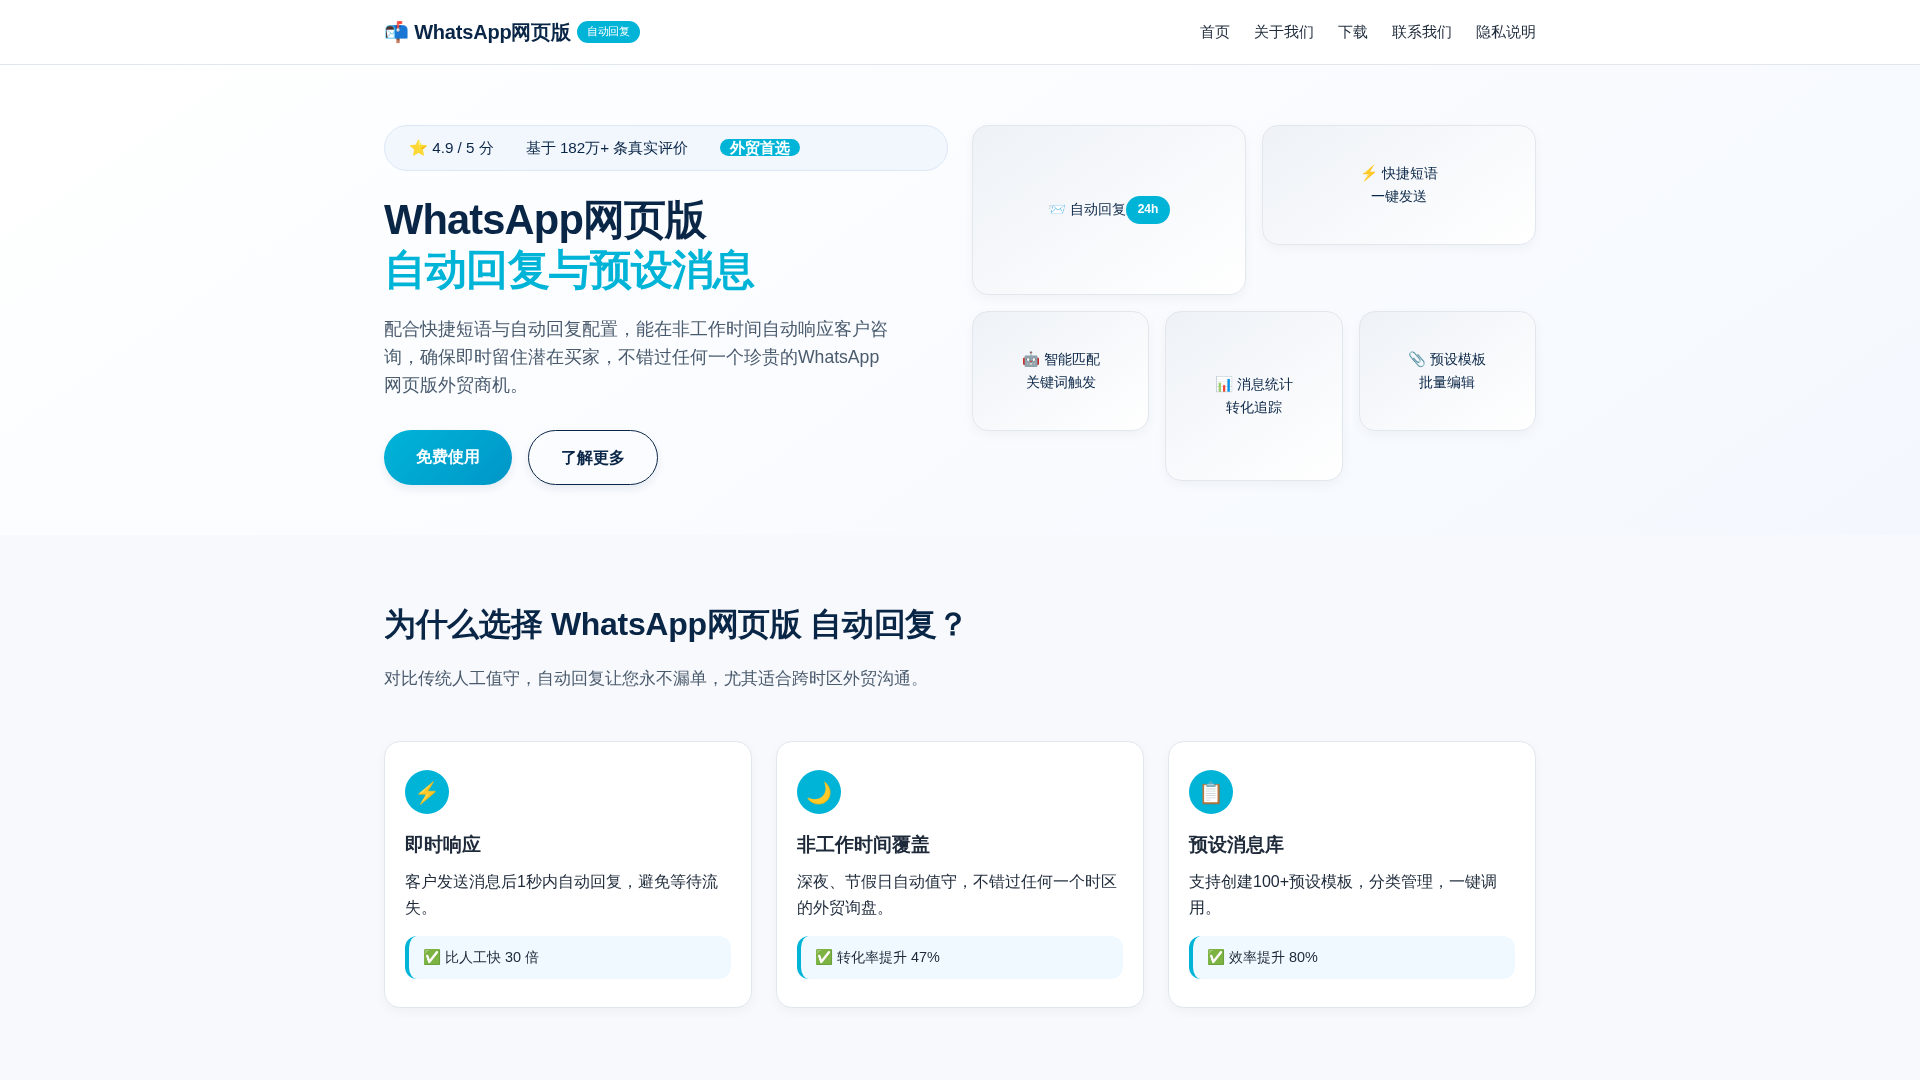Click the heading 自动回复与预设消息息
The width and height of the screenshot is (1920, 1080).
(x=569, y=271)
